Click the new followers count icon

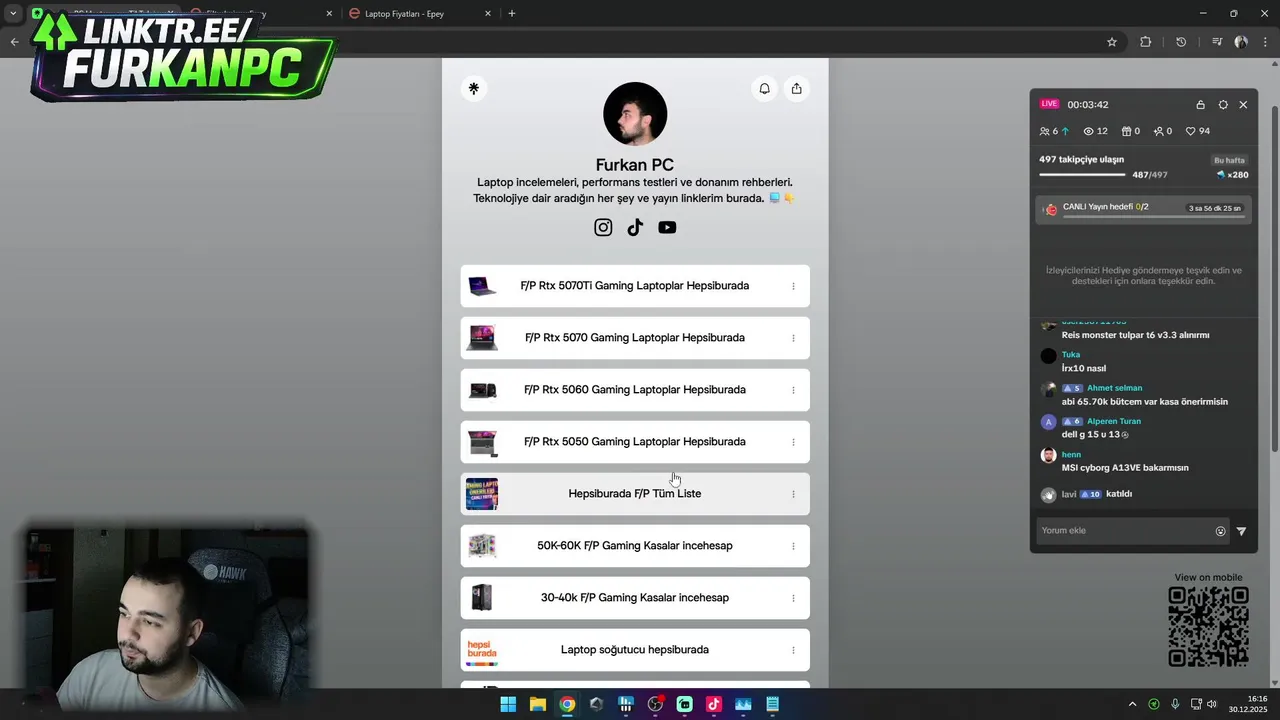point(1158,131)
